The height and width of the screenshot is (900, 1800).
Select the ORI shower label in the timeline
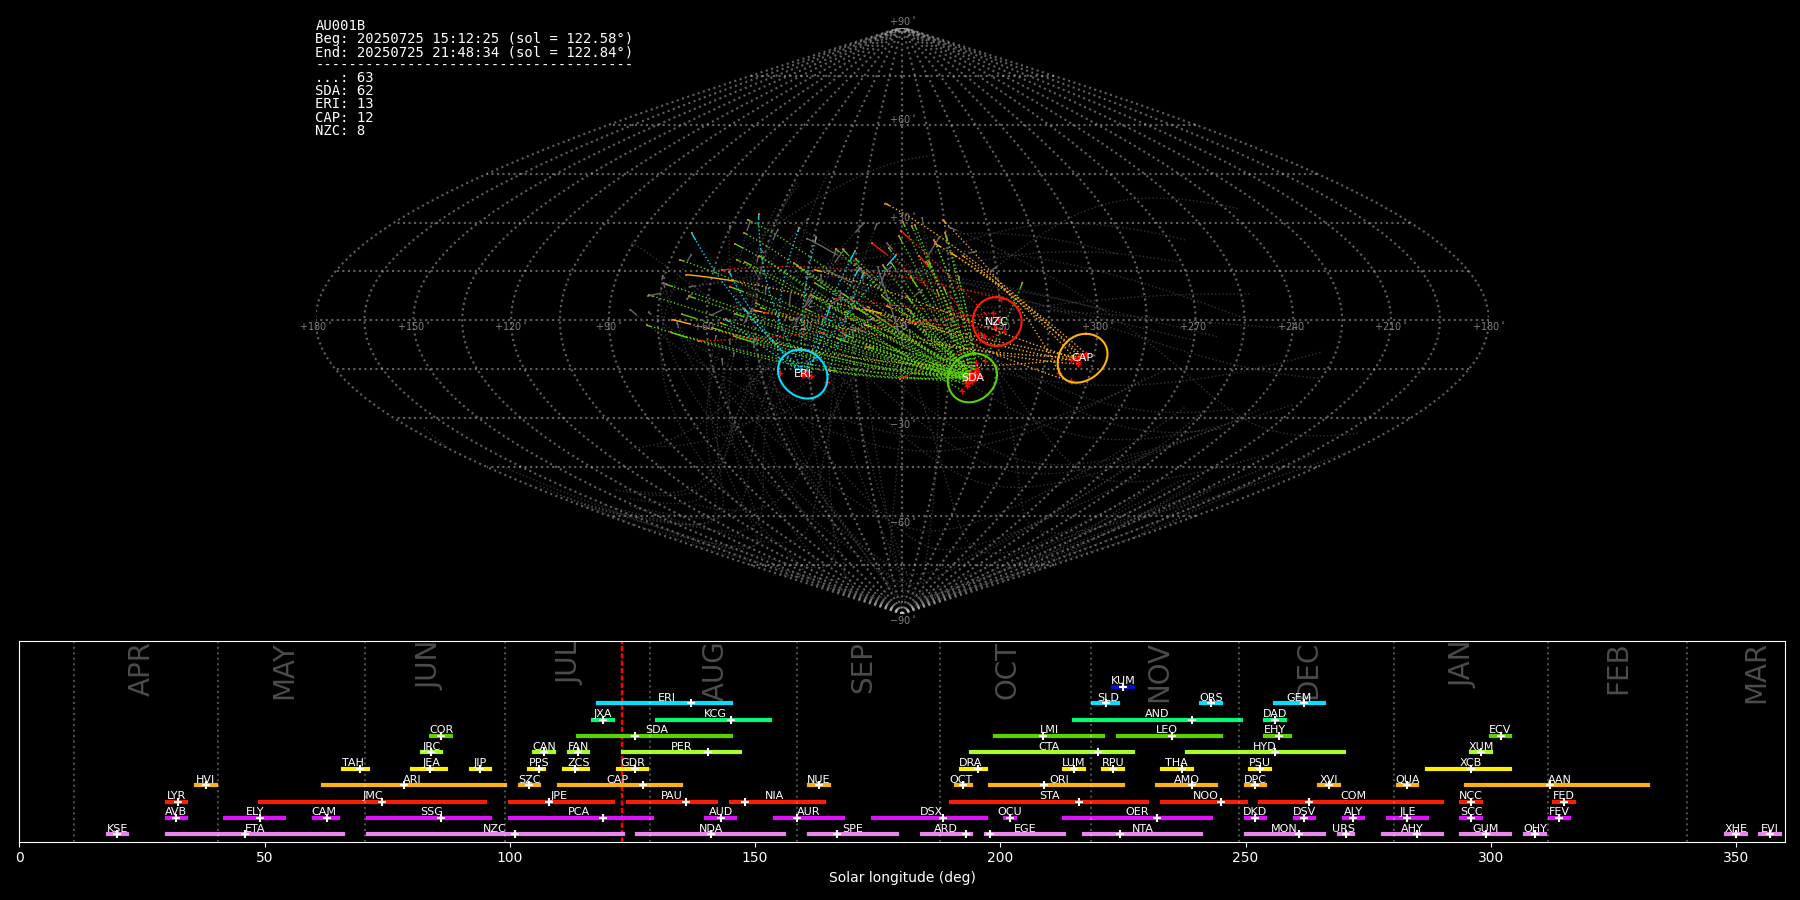tap(1059, 780)
